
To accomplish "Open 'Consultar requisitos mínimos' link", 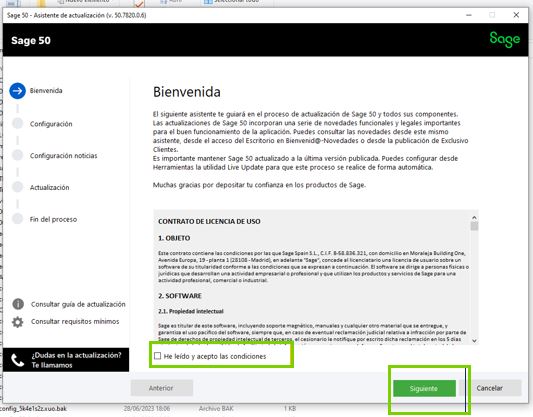I will (x=75, y=322).
